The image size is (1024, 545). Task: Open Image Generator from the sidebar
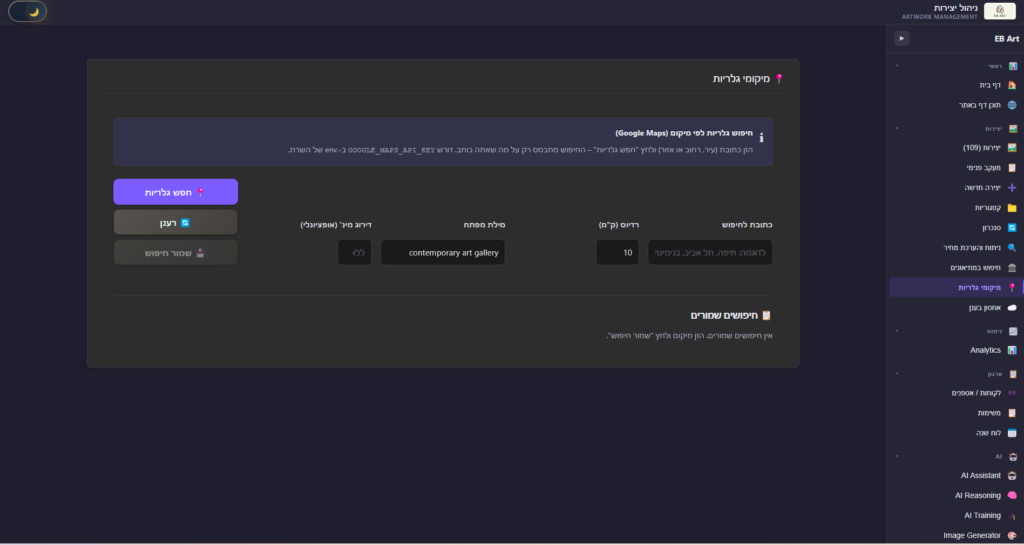pos(971,535)
